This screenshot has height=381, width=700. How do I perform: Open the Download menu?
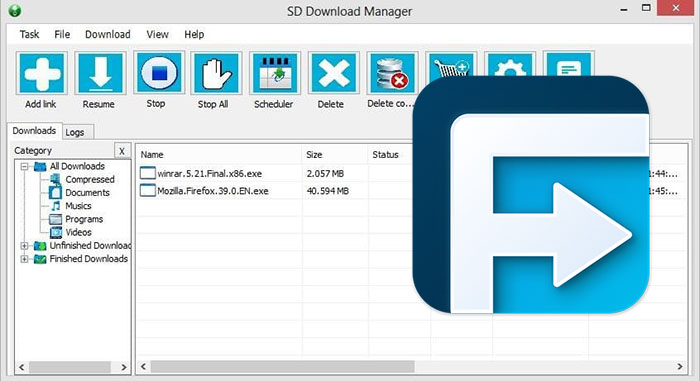point(108,34)
